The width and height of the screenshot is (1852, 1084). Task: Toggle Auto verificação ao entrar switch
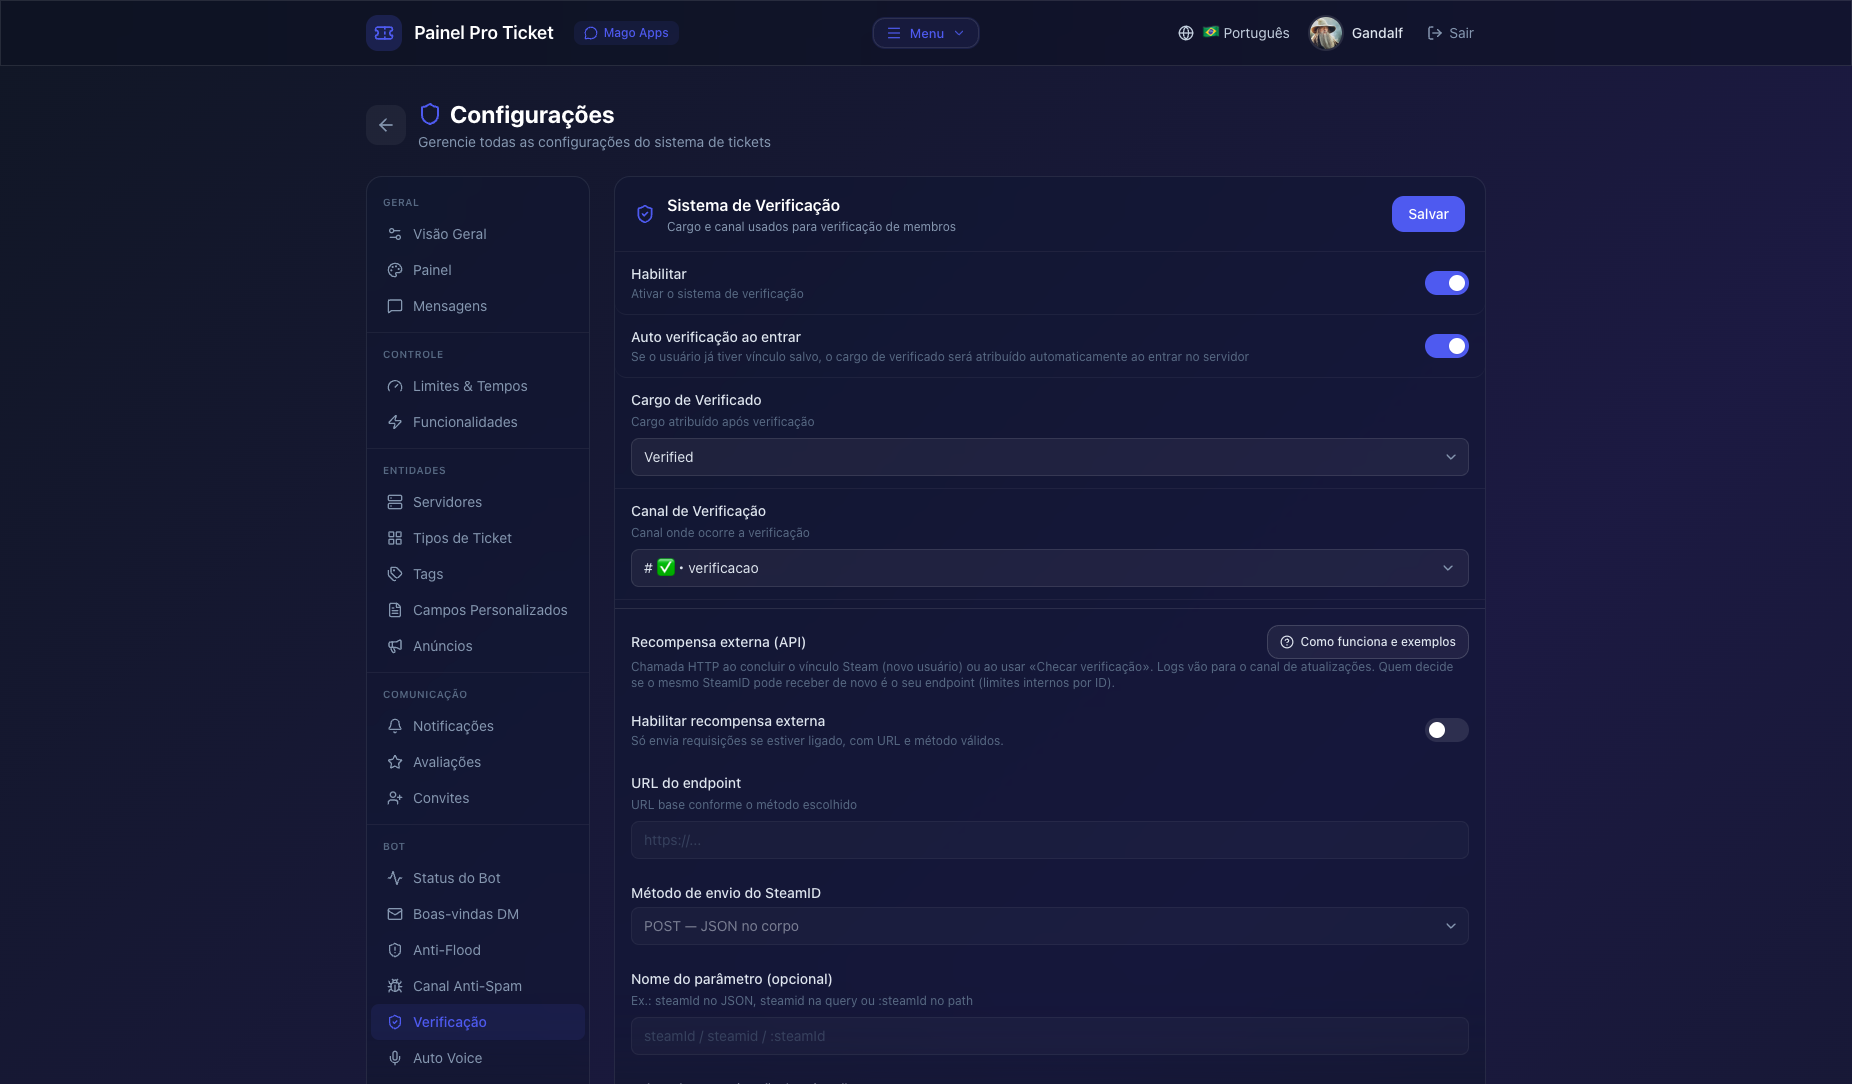[x=1446, y=346]
